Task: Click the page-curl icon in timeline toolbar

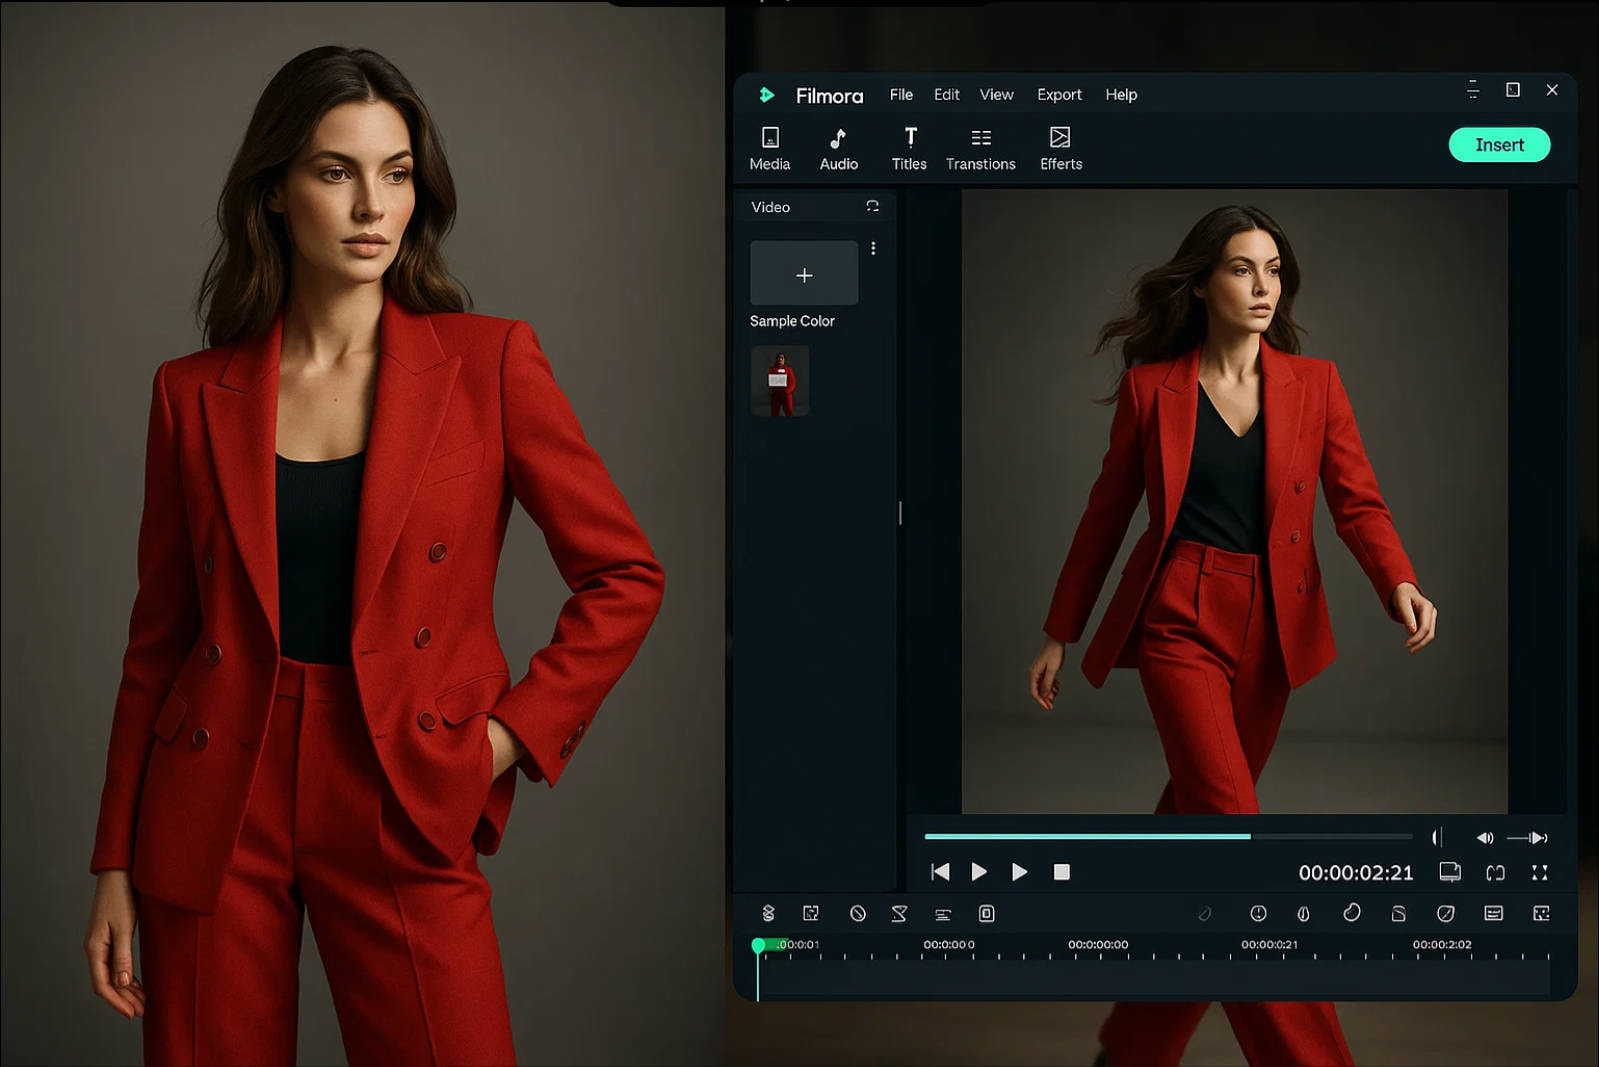Action: [1398, 913]
